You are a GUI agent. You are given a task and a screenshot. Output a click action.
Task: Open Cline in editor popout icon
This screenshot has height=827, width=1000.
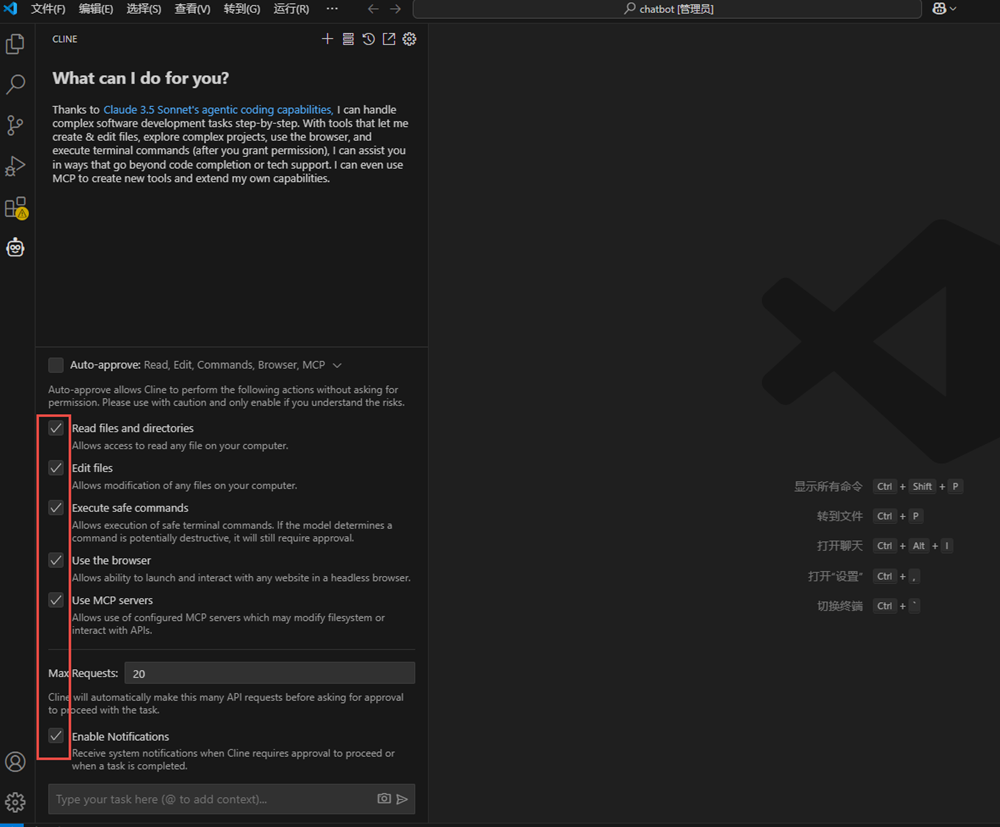tap(389, 39)
